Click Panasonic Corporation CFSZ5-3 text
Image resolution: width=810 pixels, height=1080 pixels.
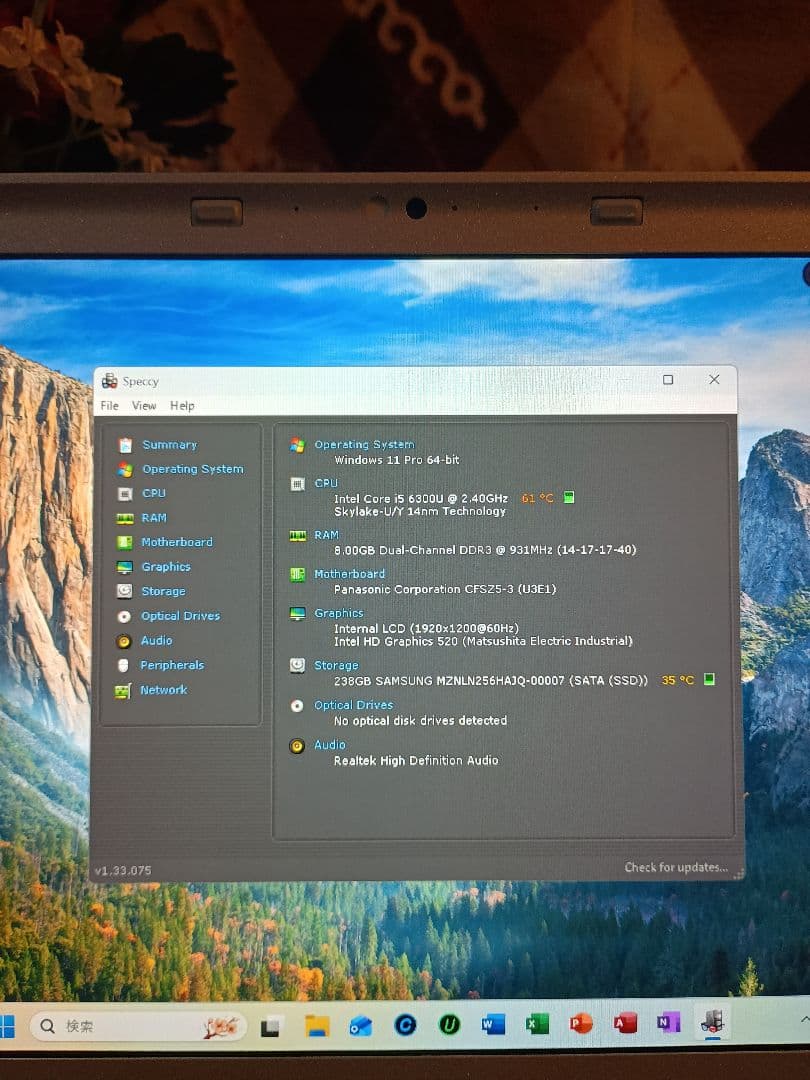[x=445, y=589]
